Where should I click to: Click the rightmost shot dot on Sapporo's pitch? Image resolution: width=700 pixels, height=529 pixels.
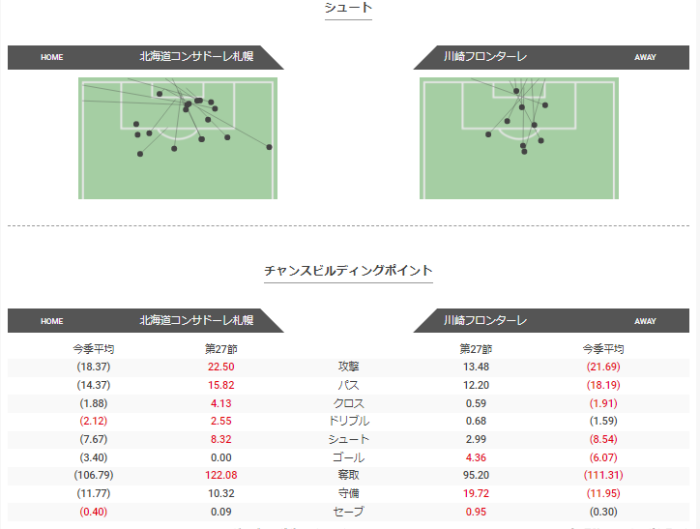point(269,147)
